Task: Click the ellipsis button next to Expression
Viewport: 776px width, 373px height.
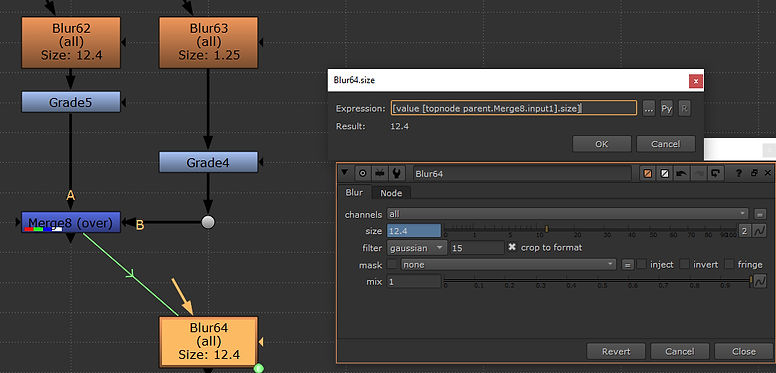Action: 649,108
